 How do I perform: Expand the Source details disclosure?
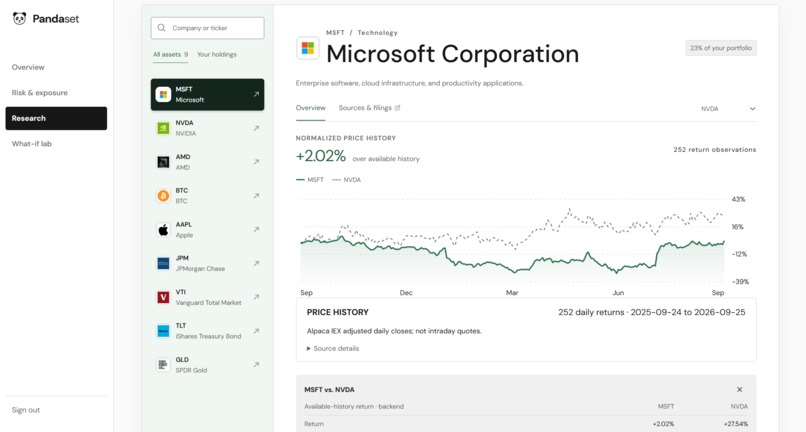pyautogui.click(x=333, y=348)
